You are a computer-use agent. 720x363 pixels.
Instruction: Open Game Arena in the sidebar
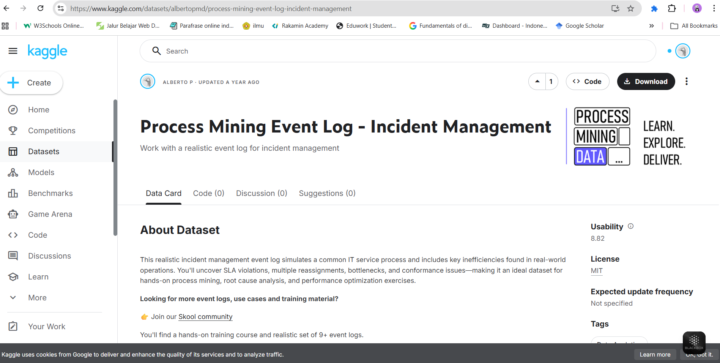point(50,214)
